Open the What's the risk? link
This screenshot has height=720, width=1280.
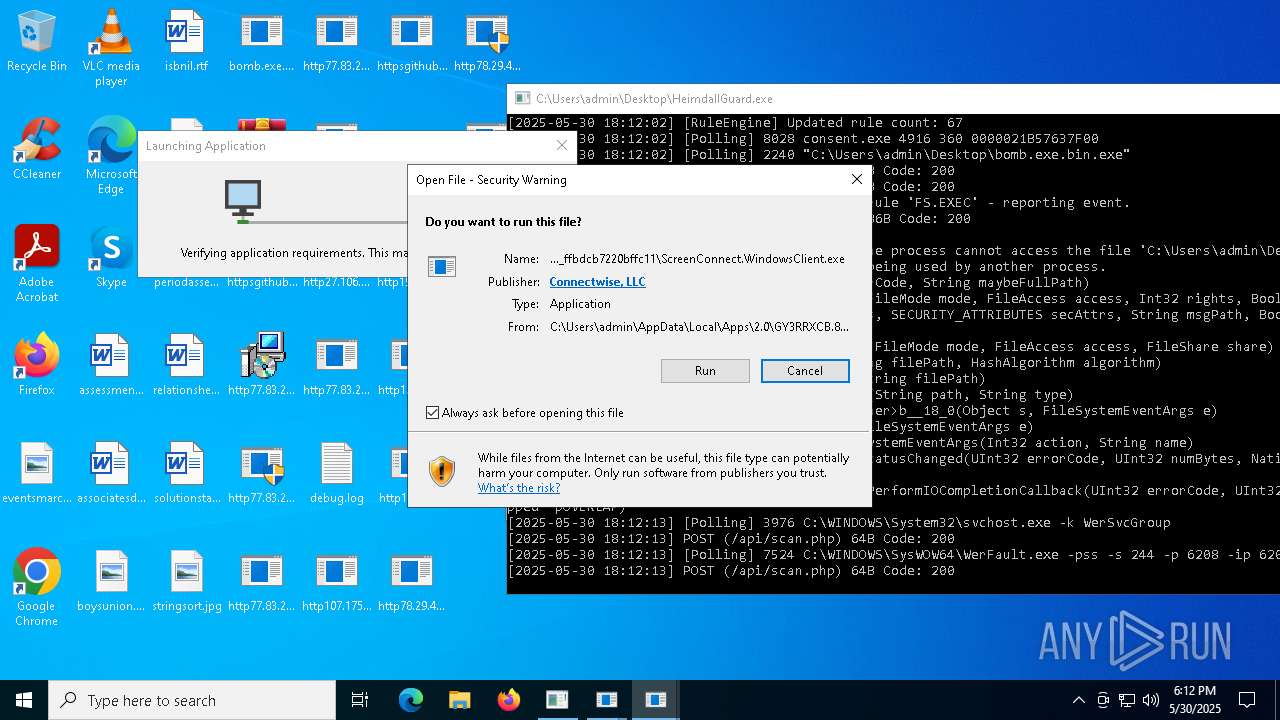click(518, 488)
